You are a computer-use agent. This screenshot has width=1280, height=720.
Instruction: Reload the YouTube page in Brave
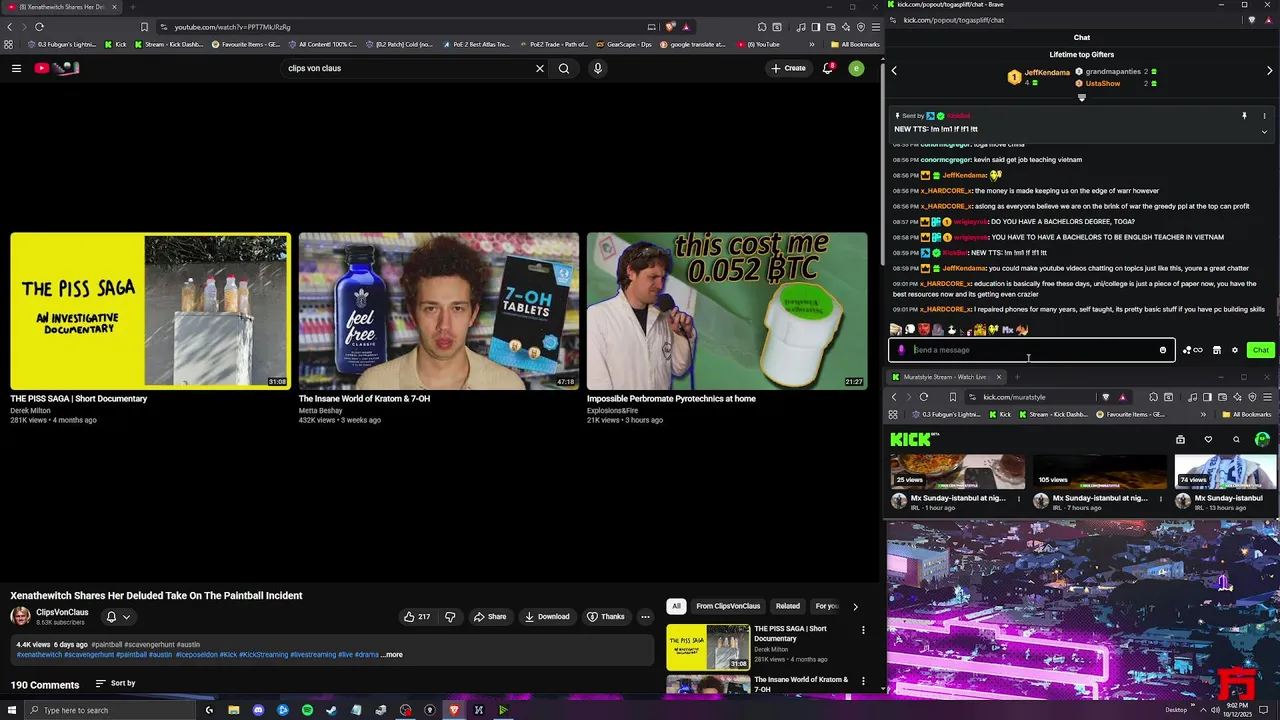click(x=39, y=27)
